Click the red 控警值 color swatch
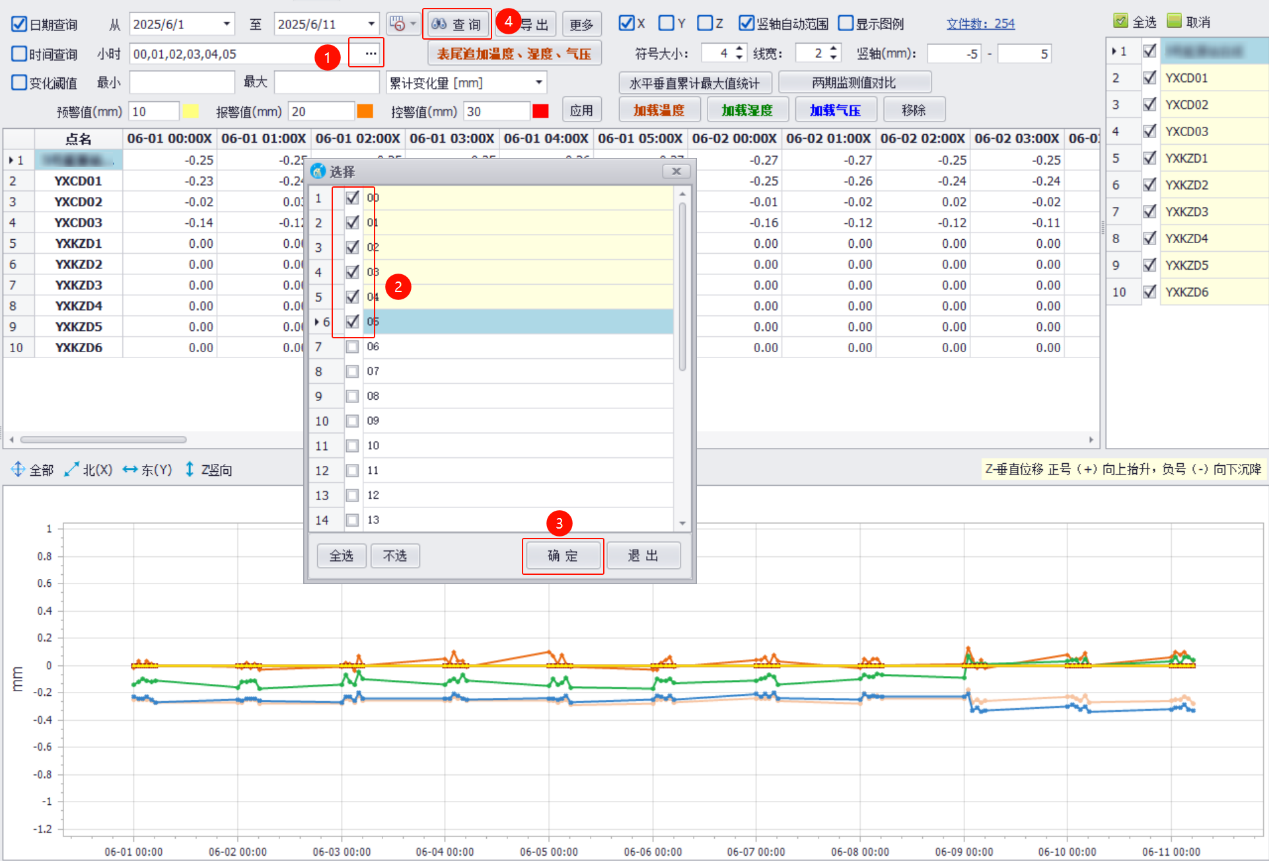 point(541,111)
